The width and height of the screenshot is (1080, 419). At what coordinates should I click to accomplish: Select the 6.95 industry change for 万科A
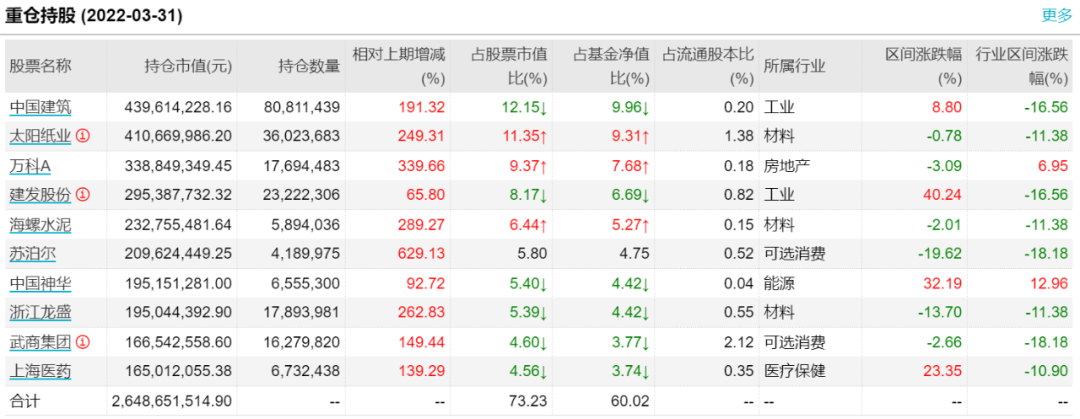click(1054, 166)
